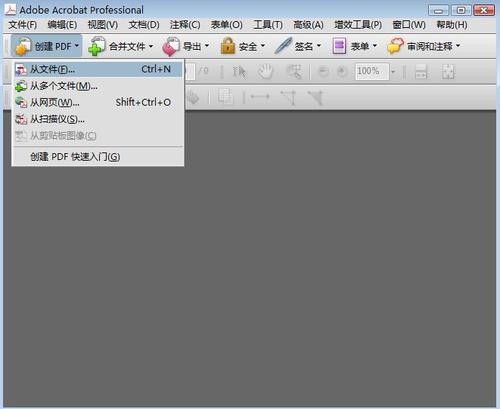This screenshot has width=500, height=409.
Task: Click the Create PDF toolbar icon
Action: click(x=23, y=46)
